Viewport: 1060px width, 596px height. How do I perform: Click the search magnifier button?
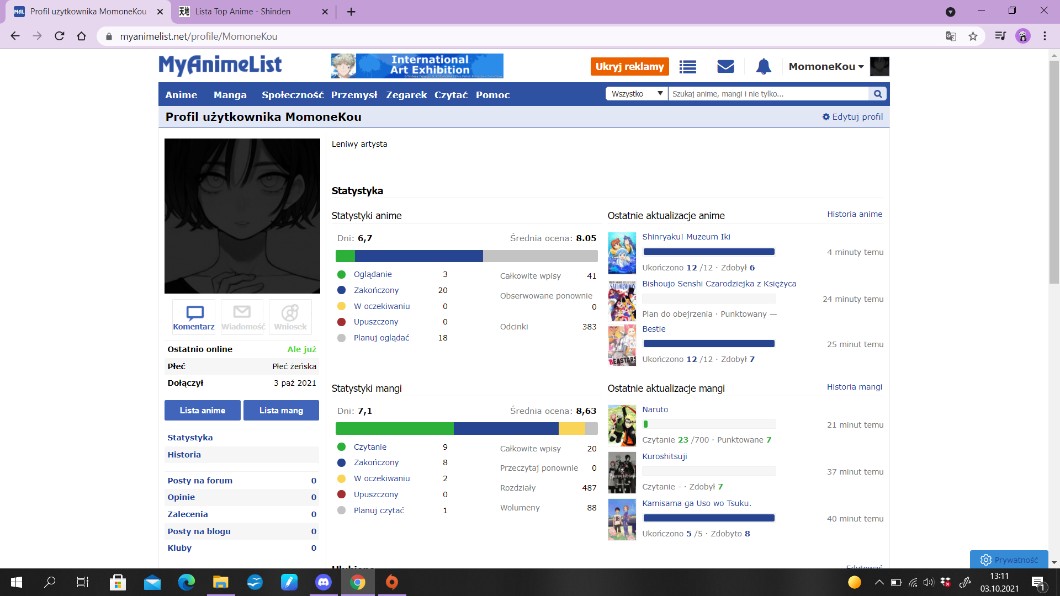pos(878,94)
